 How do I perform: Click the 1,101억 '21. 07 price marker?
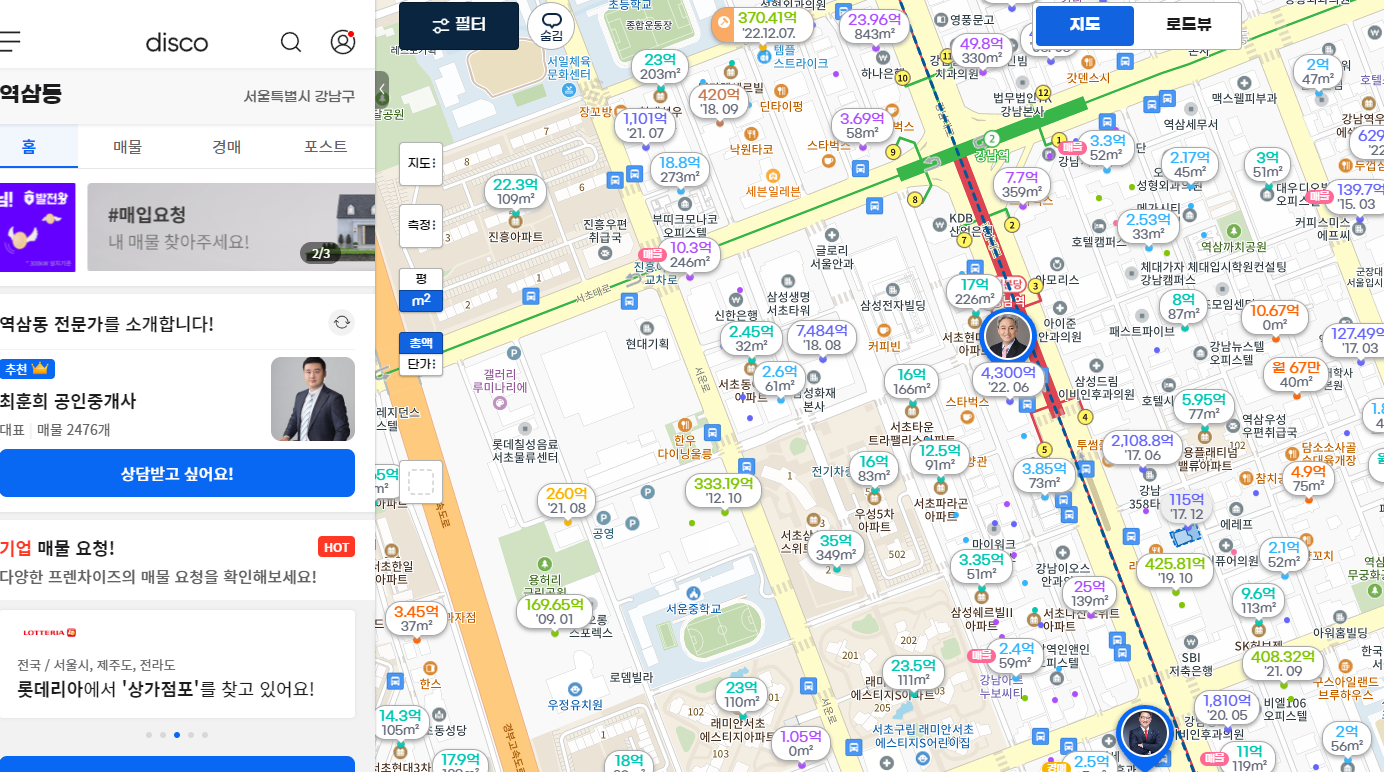coord(645,125)
